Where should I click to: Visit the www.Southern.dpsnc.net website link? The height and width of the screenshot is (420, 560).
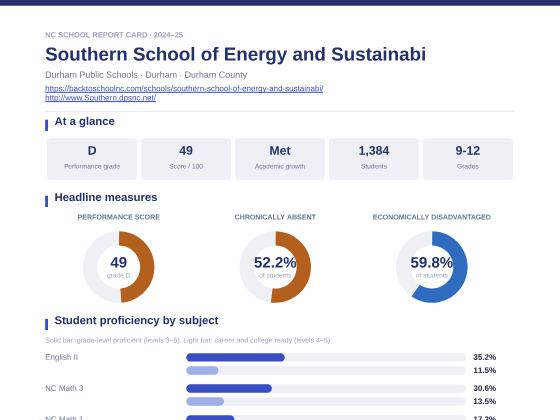(100, 98)
